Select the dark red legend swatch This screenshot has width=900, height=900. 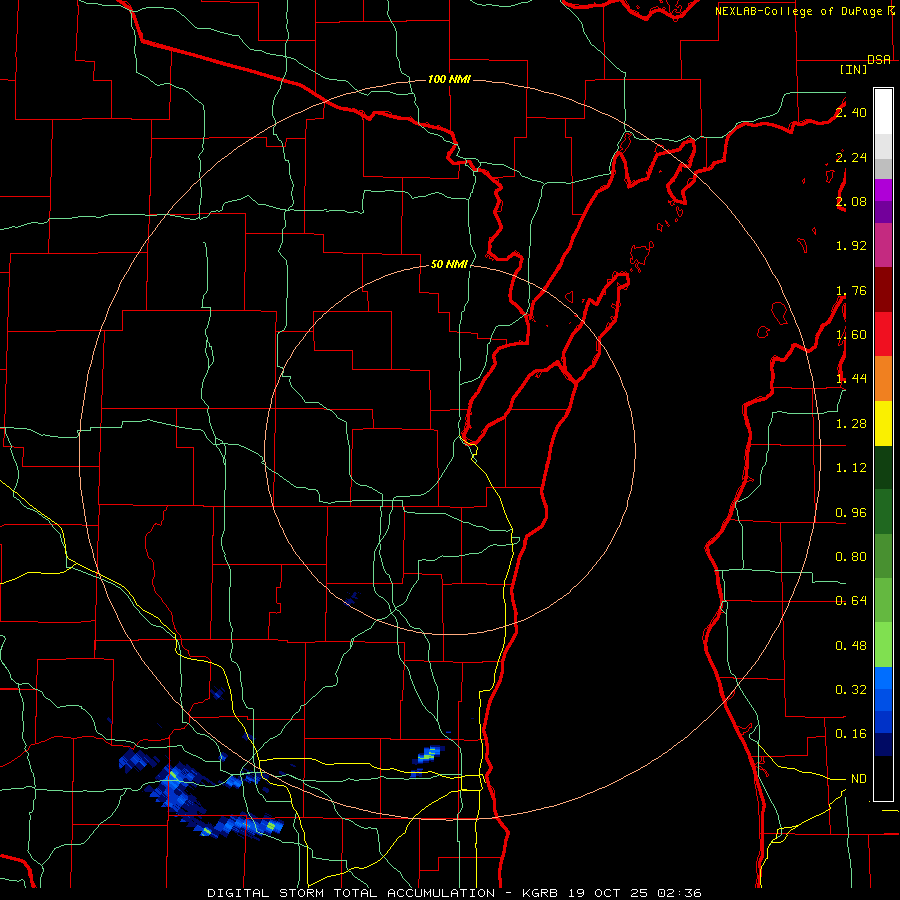[883, 289]
